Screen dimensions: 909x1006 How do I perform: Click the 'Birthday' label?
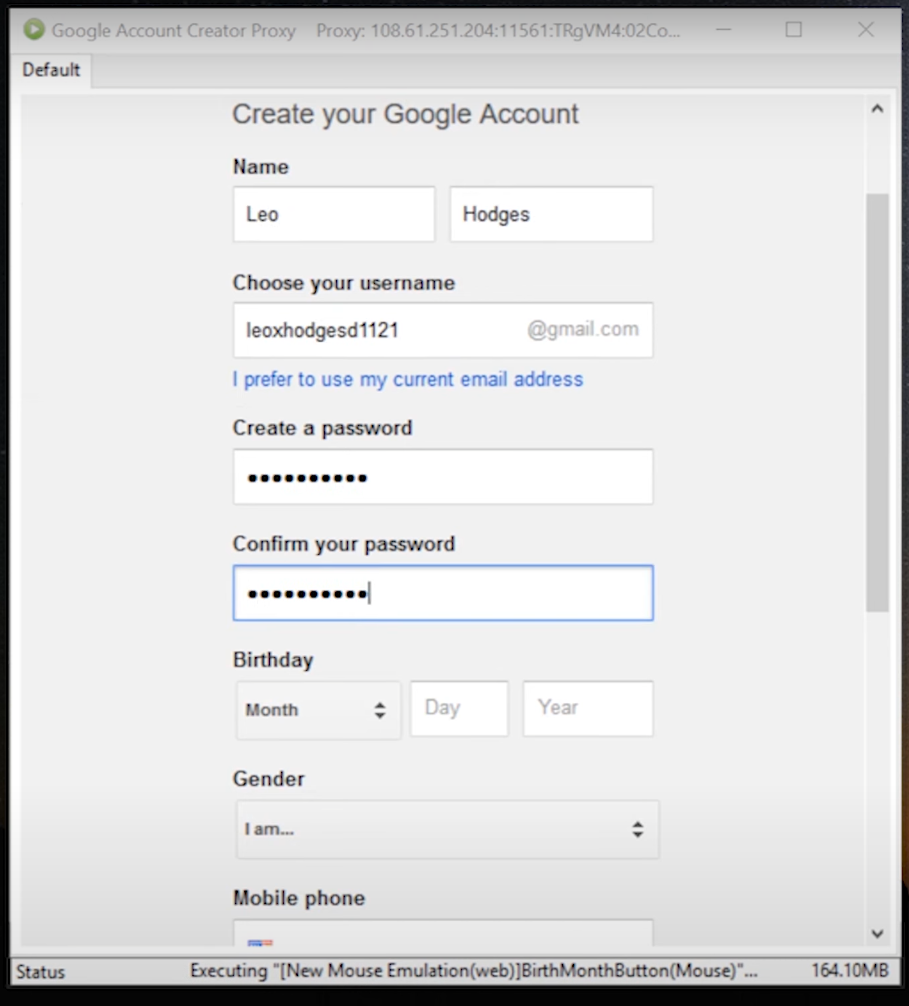click(x=273, y=660)
